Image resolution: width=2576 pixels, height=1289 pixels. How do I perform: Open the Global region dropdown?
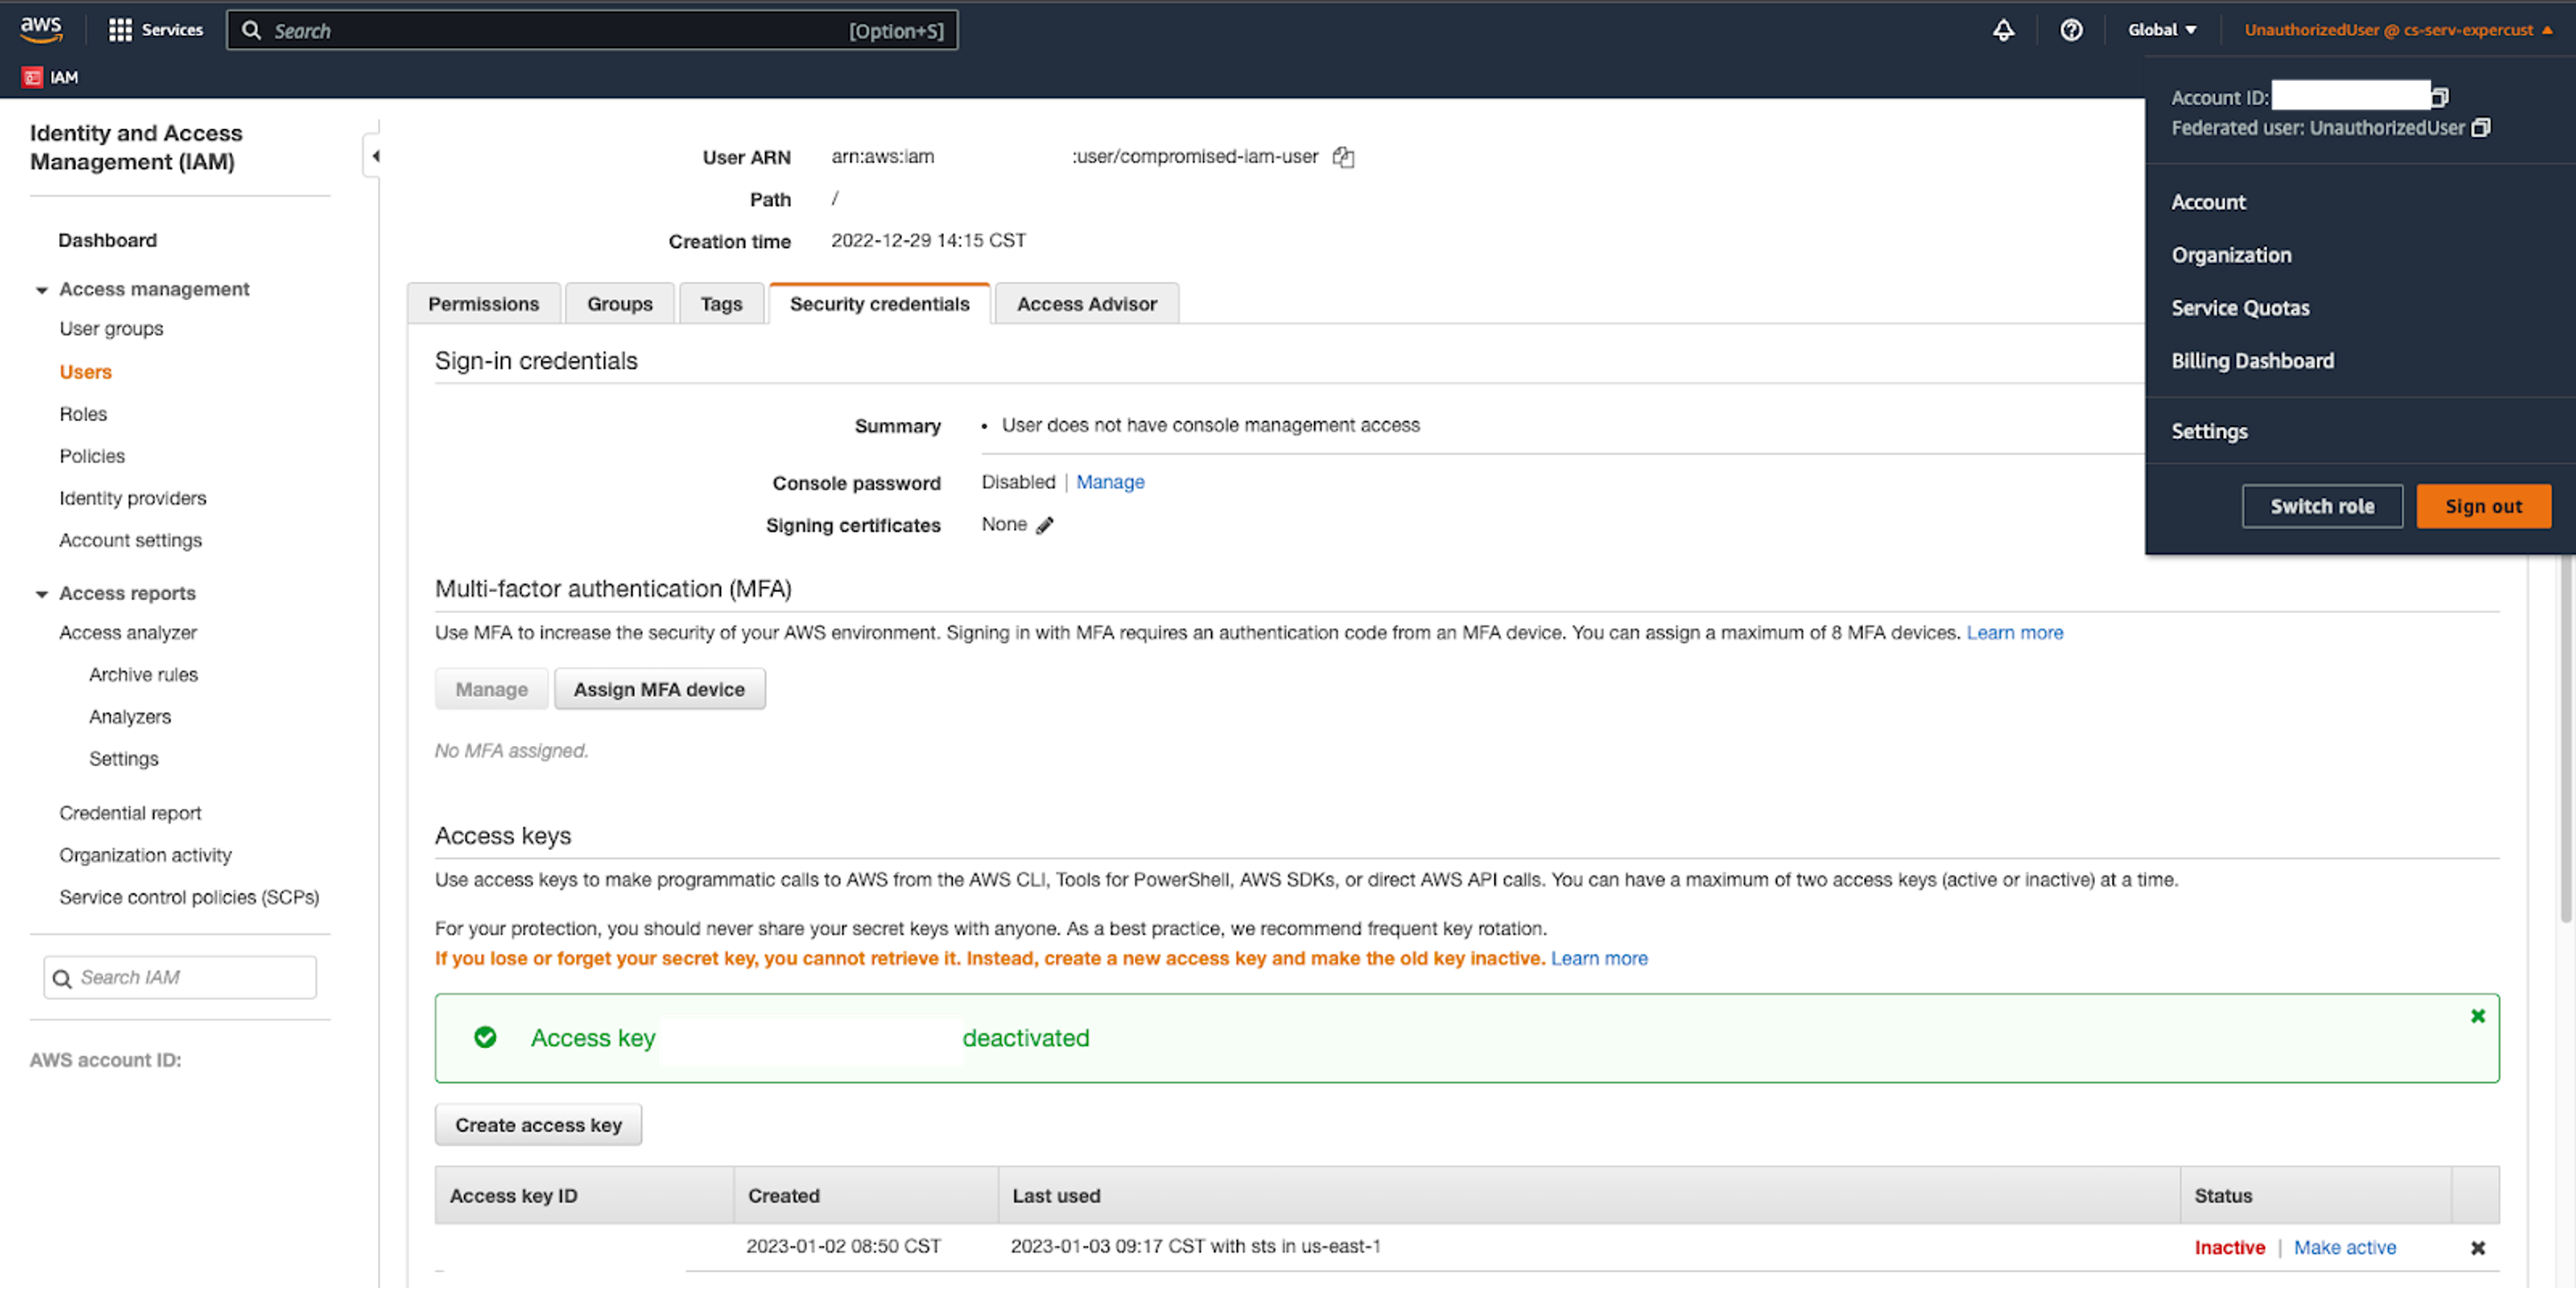(x=2161, y=30)
